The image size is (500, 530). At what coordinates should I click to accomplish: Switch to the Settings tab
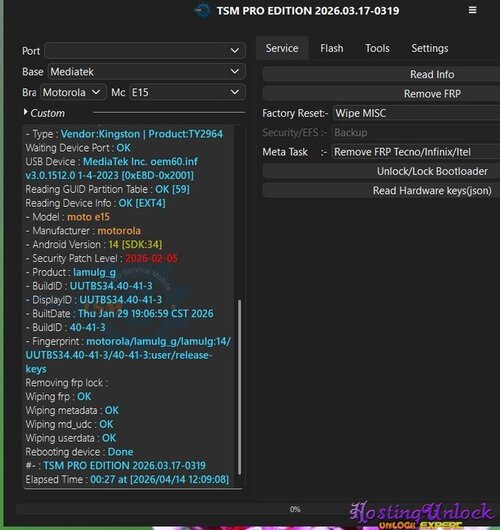(430, 48)
